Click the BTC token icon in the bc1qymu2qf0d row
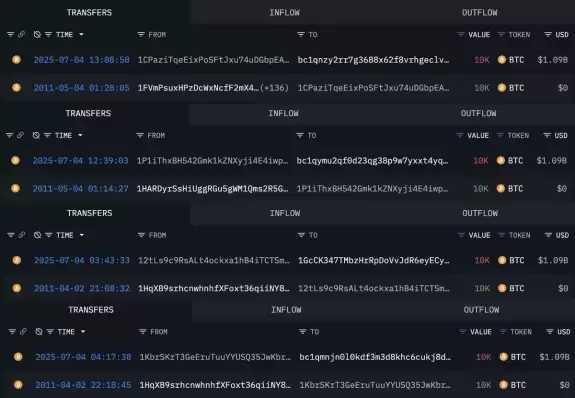 [501, 160]
